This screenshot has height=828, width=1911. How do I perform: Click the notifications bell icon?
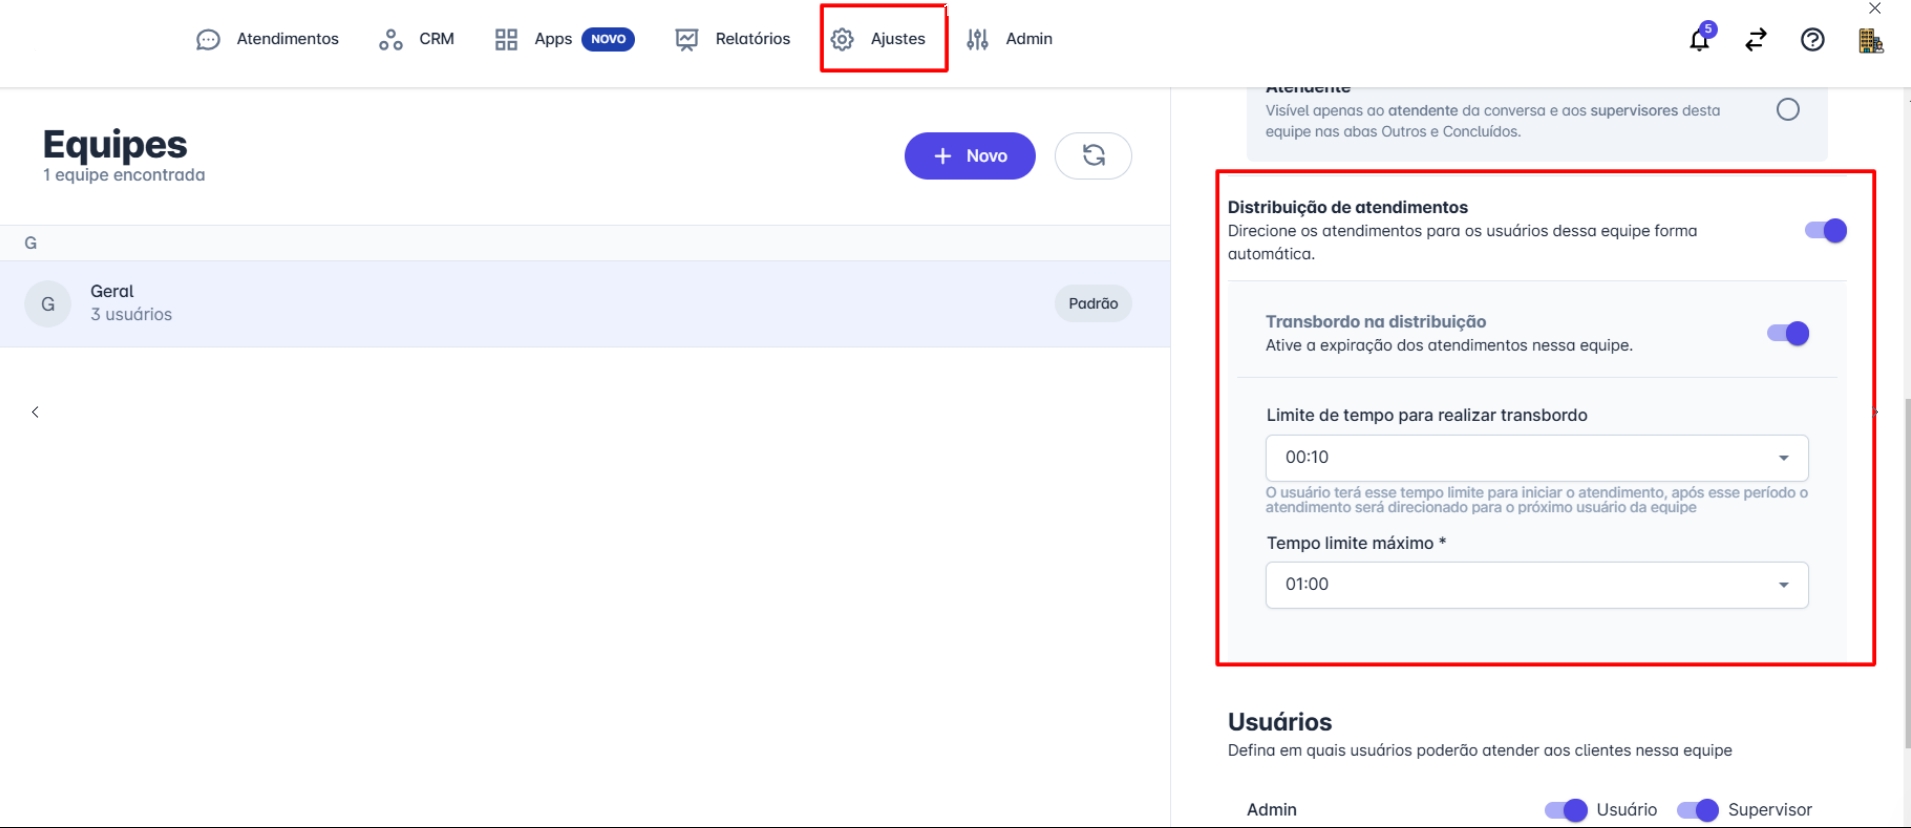click(1699, 40)
